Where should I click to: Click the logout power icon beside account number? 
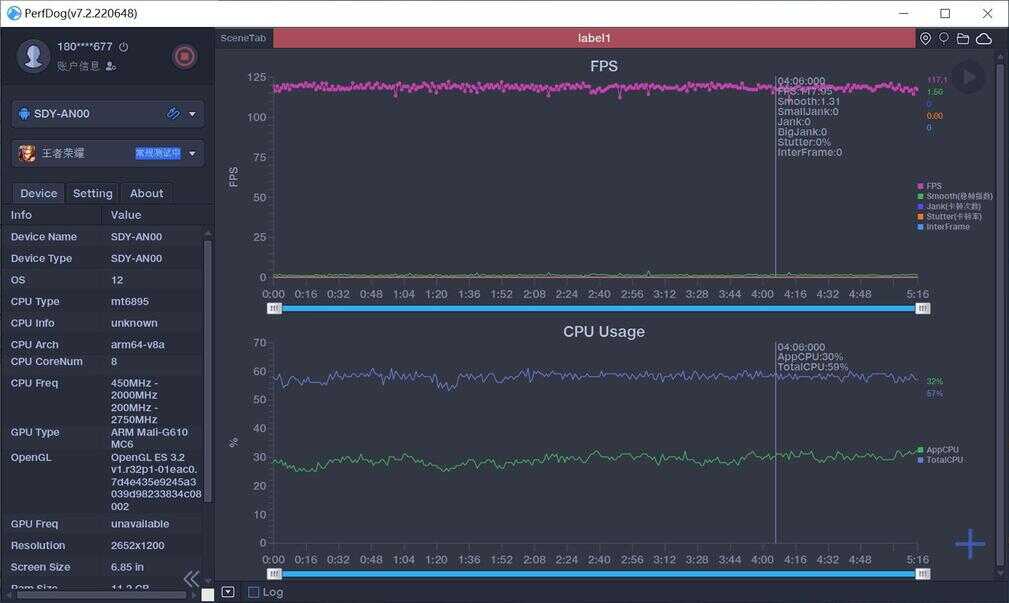[x=123, y=47]
